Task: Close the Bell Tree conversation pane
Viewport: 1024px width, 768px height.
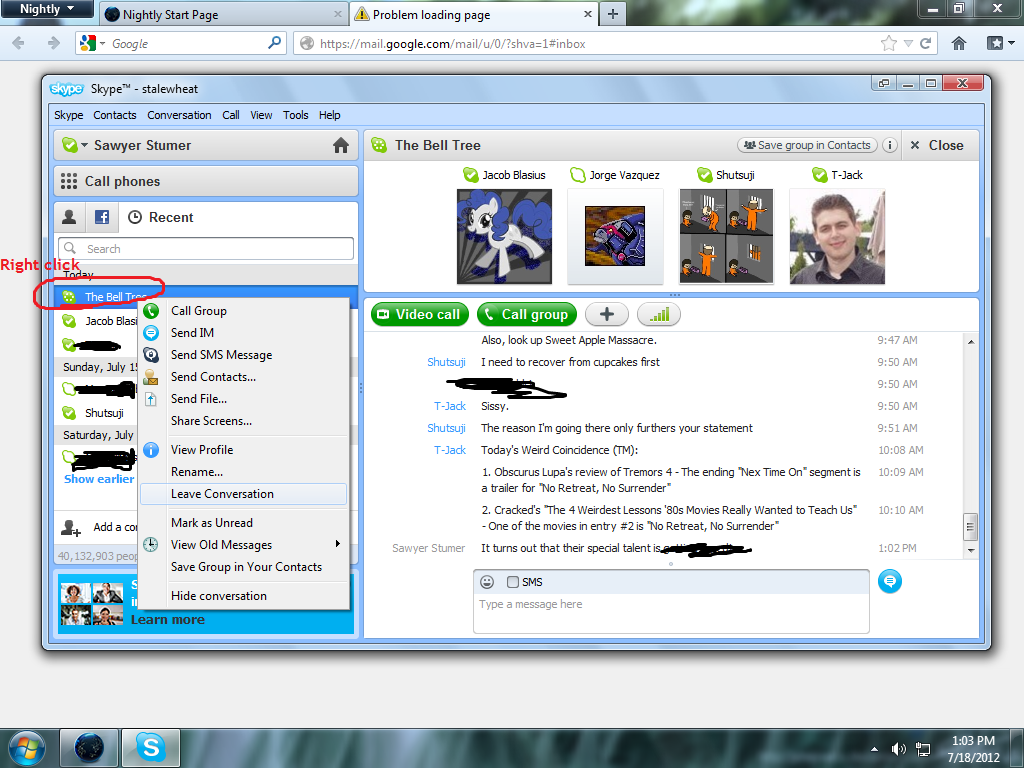Action: (x=937, y=145)
